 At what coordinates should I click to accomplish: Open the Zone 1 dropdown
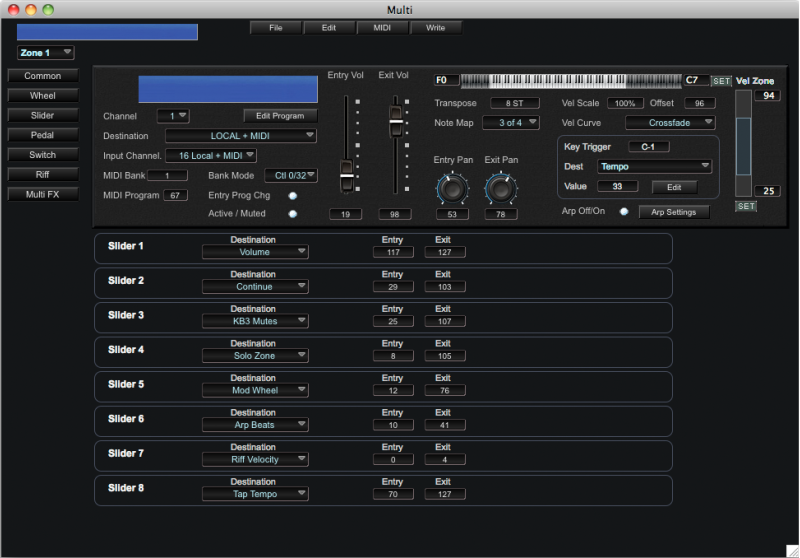(46, 52)
